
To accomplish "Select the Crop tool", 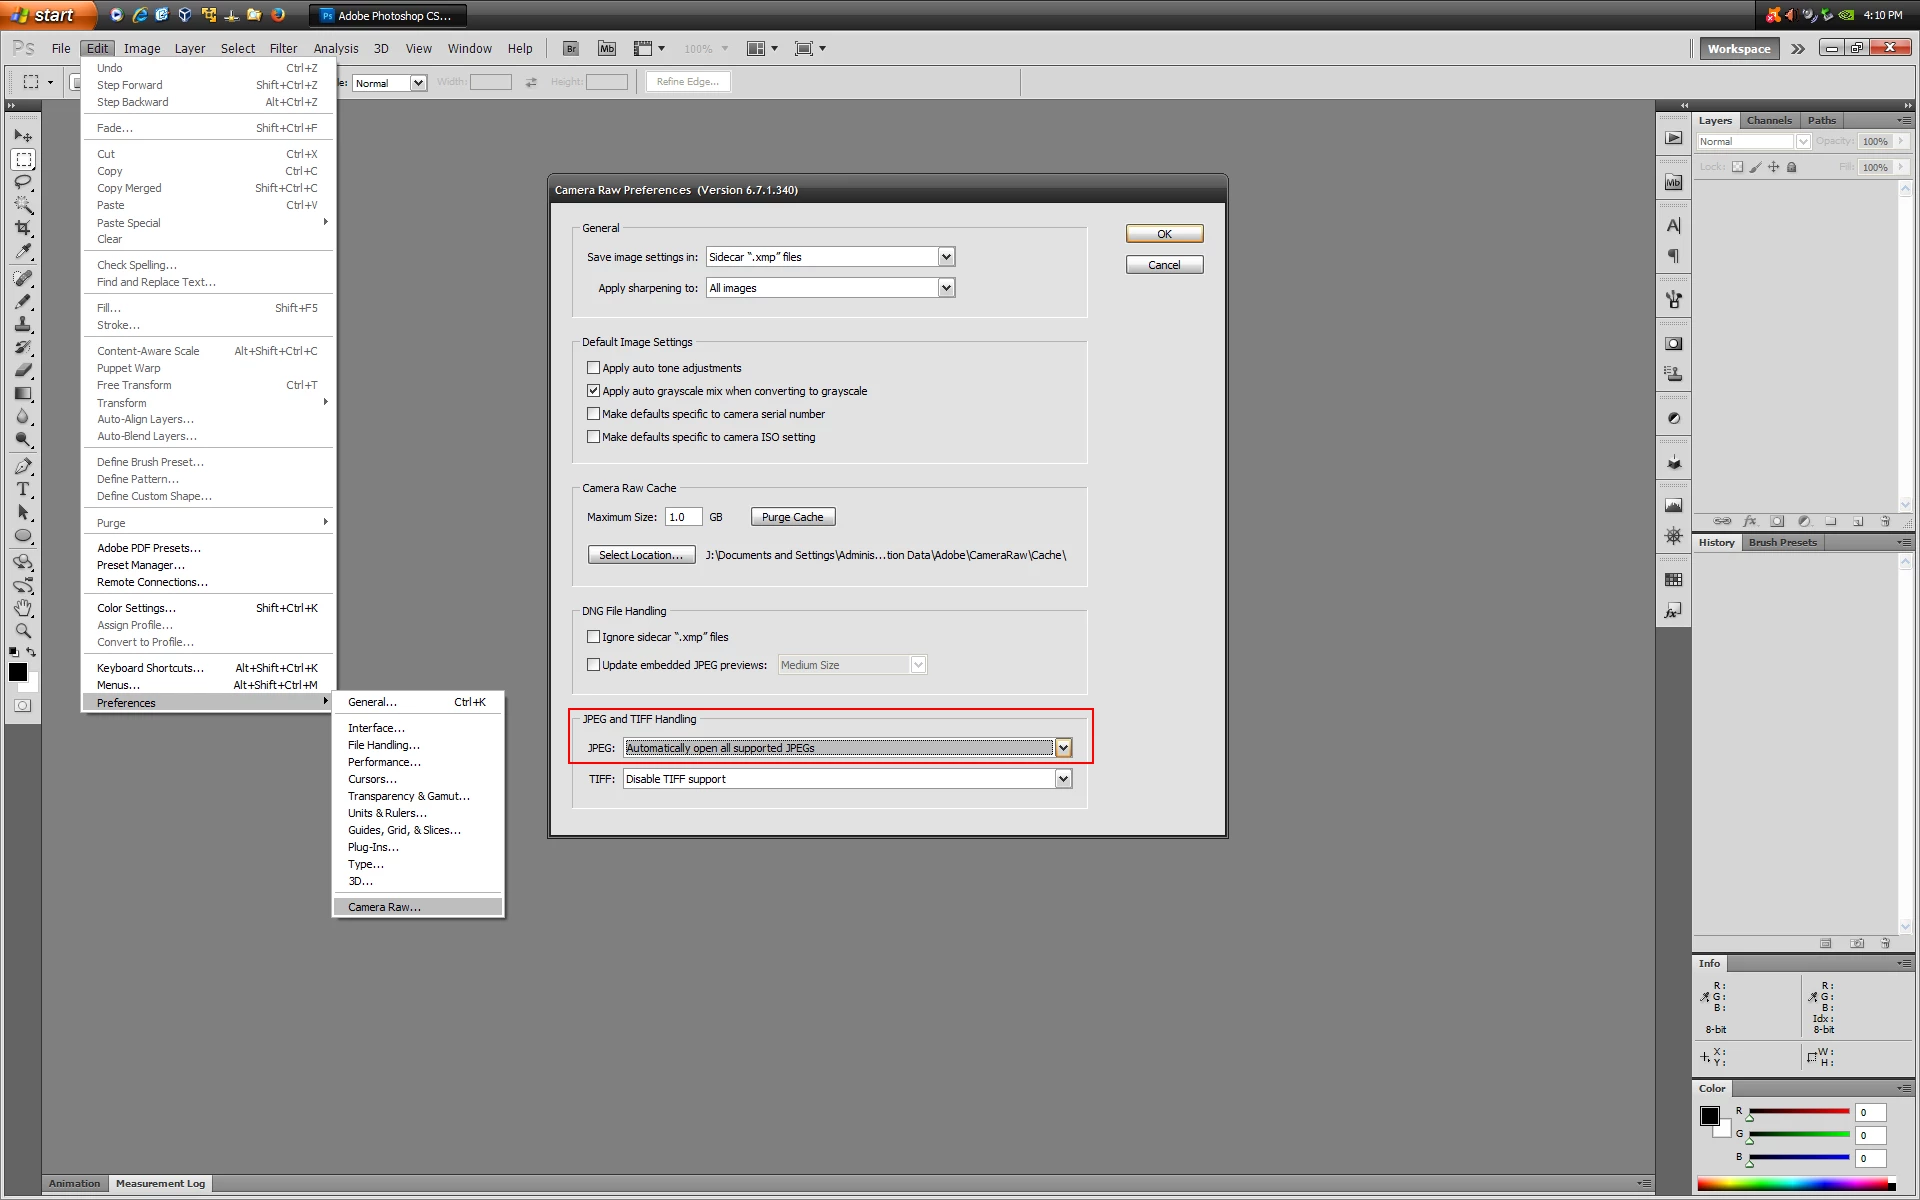I will [23, 228].
